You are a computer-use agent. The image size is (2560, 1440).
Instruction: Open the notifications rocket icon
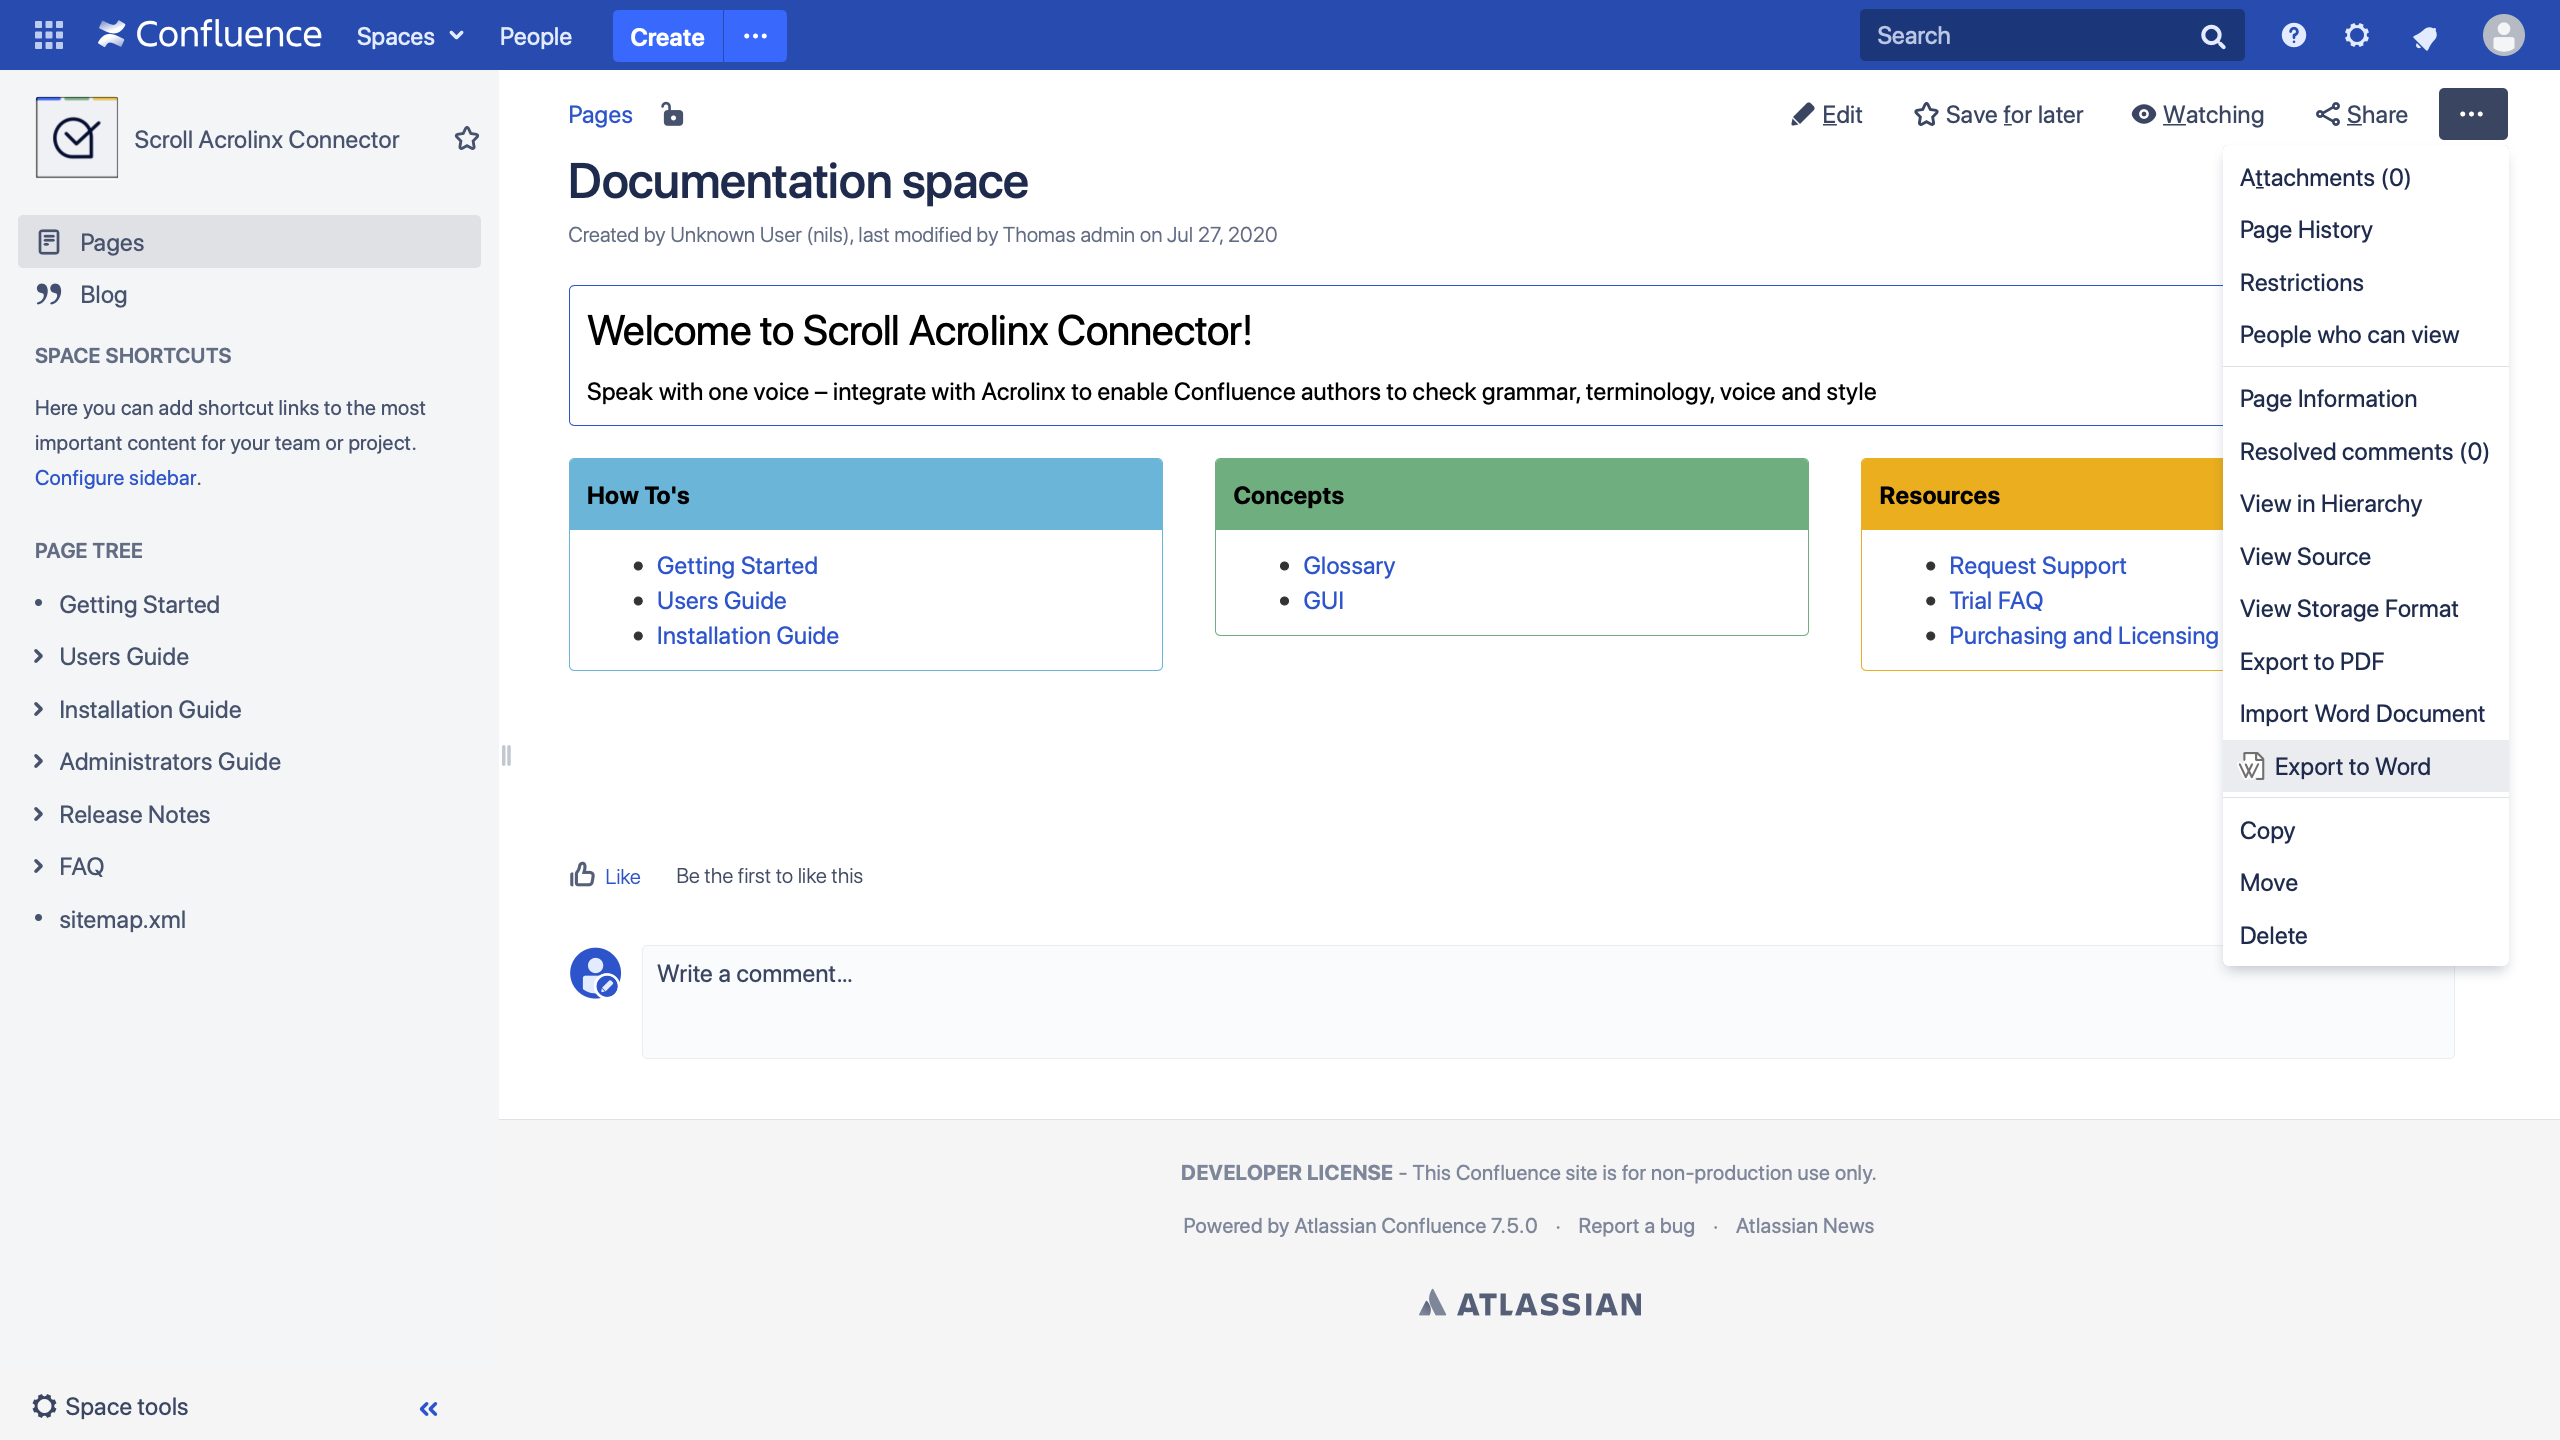(x=2424, y=38)
